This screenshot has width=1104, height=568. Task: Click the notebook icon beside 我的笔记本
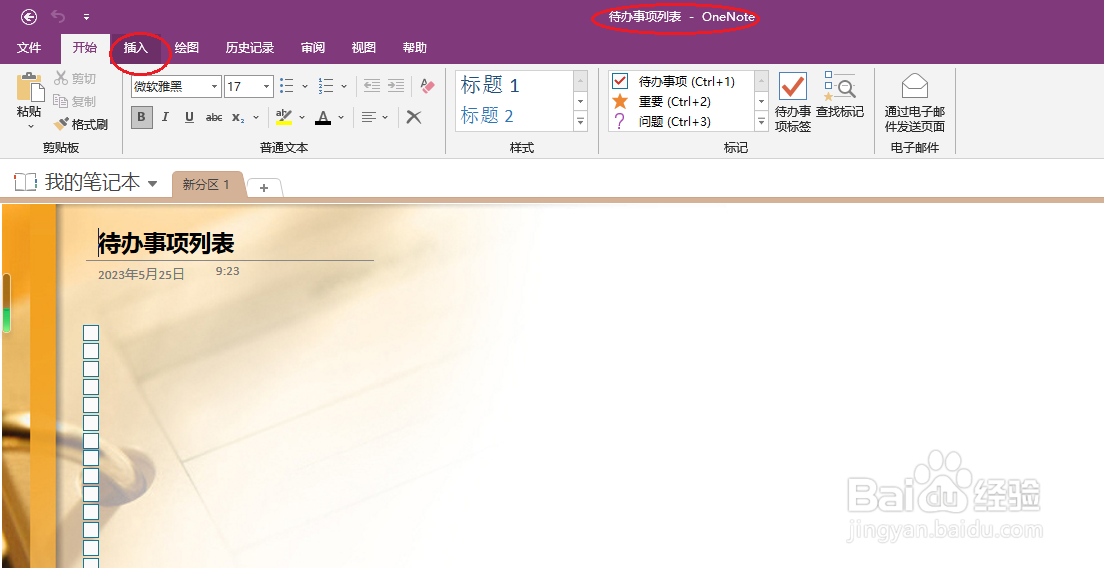[25, 182]
